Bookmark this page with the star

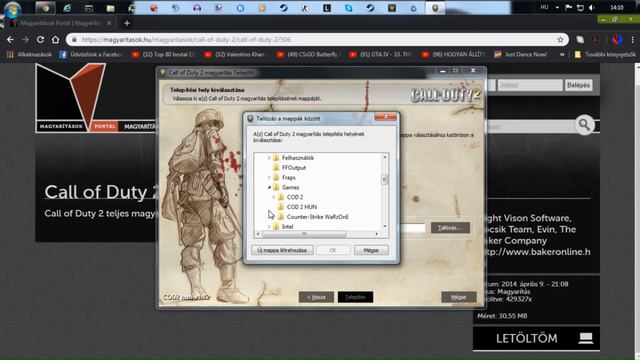point(560,40)
